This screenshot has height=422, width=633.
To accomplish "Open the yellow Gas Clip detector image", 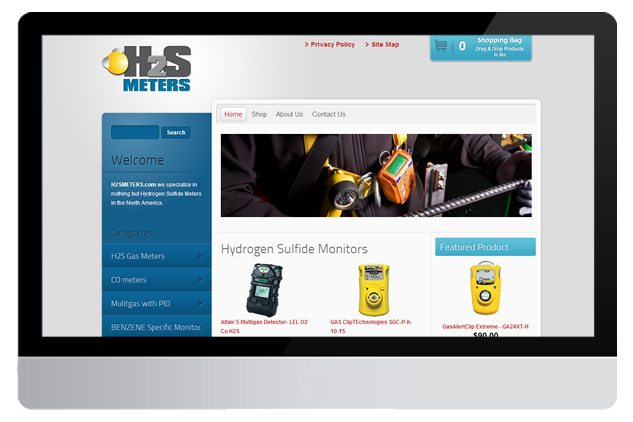I will (x=373, y=289).
